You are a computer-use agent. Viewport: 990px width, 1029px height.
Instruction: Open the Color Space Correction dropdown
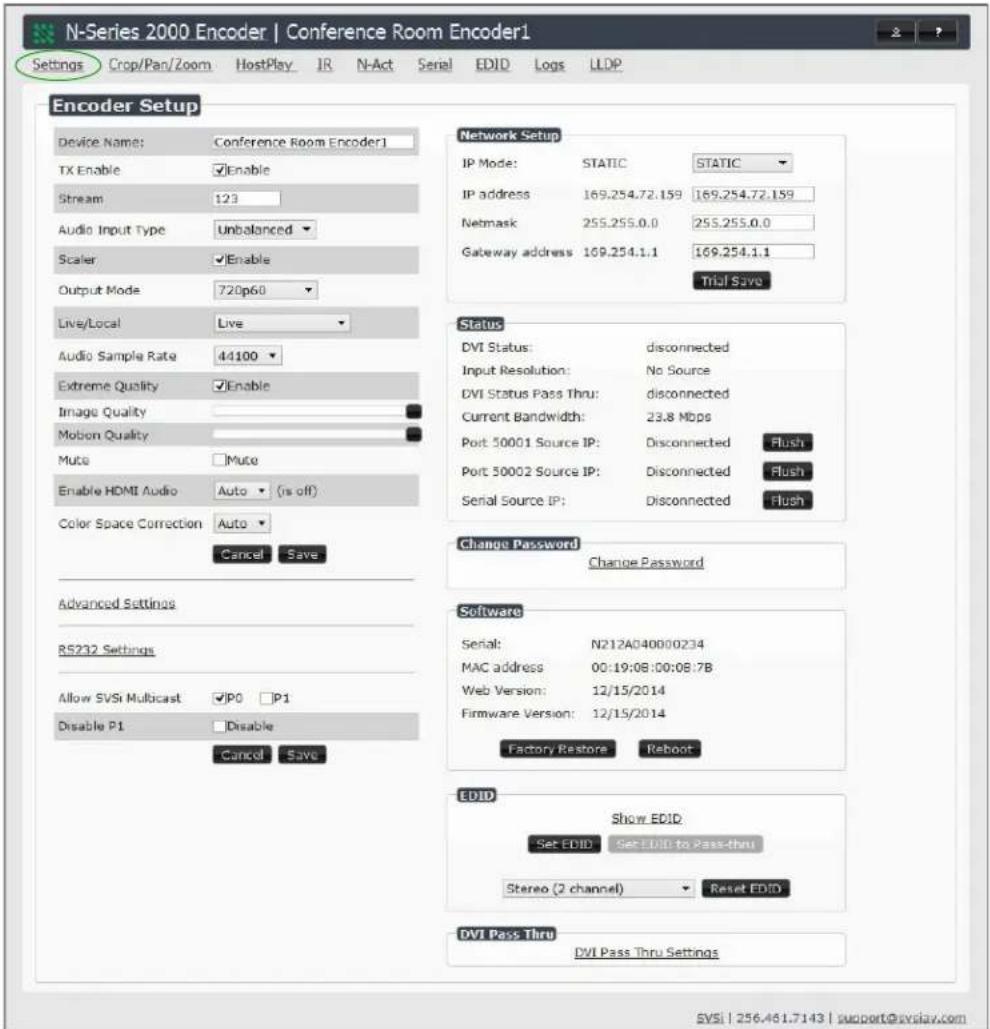[241, 524]
